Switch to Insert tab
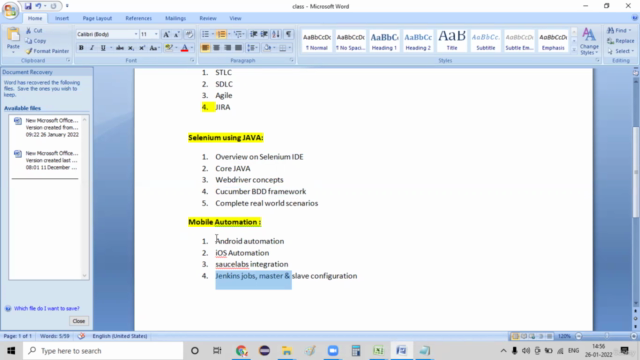640x360 pixels. tap(62, 18)
